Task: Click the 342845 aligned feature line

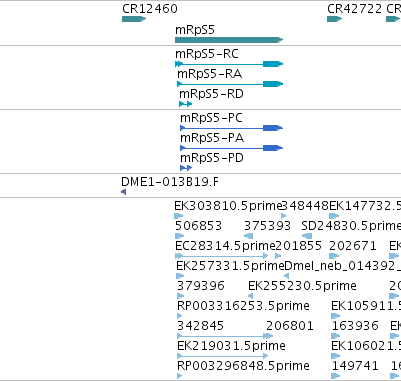Action: 225,336
